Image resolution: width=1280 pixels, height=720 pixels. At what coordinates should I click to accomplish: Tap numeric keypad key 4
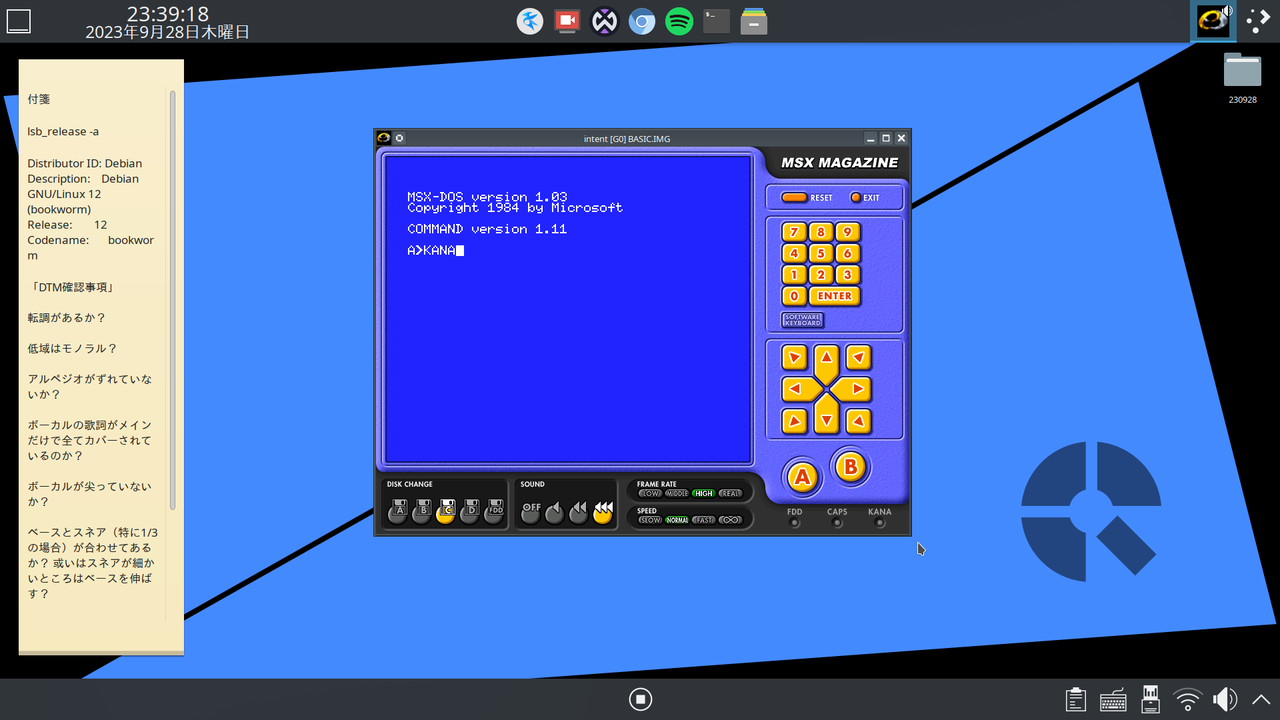click(x=794, y=253)
